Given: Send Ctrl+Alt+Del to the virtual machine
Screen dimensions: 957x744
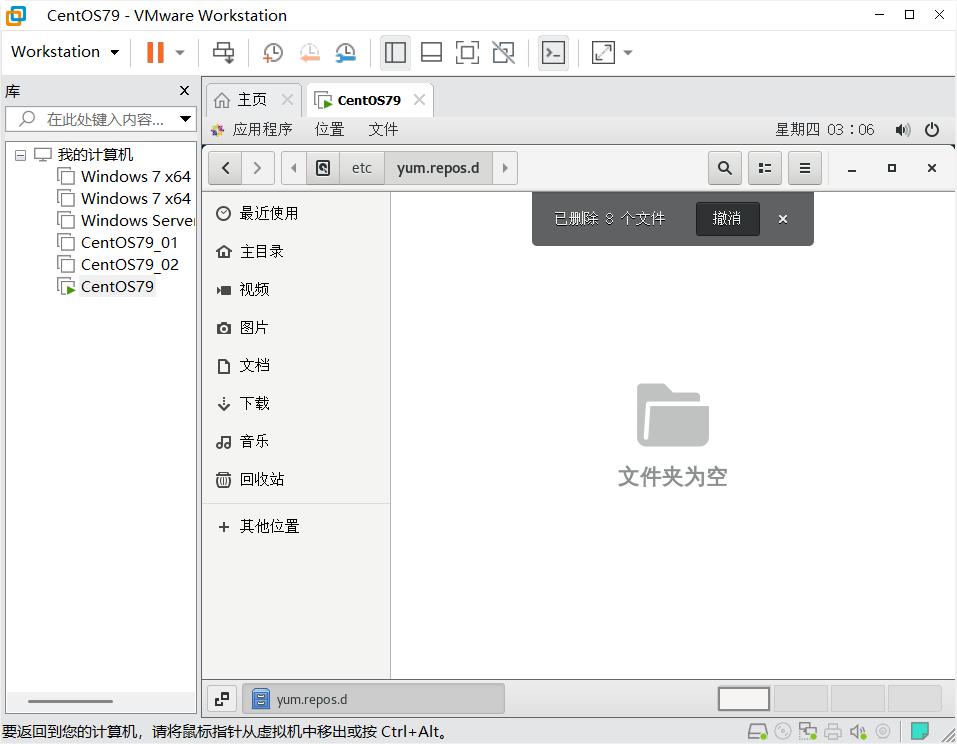Looking at the screenshot, I should click(x=223, y=52).
